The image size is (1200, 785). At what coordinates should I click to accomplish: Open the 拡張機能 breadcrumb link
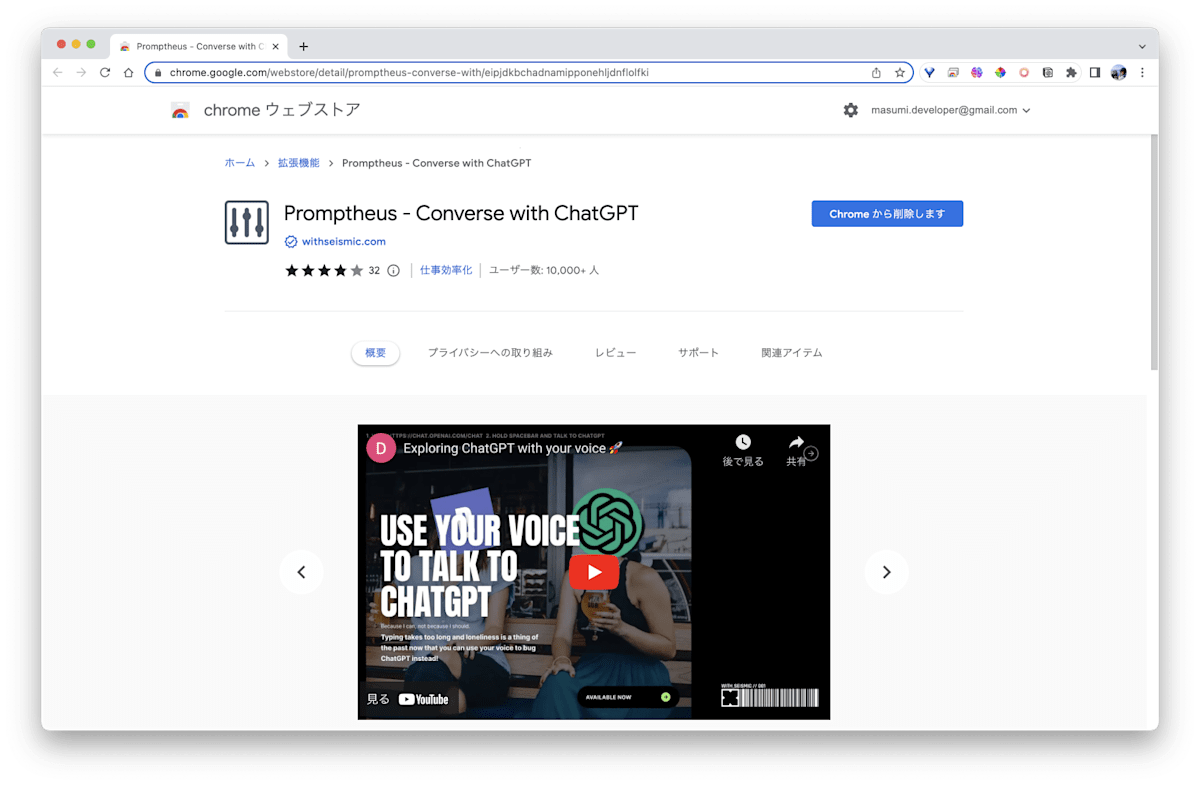point(298,163)
